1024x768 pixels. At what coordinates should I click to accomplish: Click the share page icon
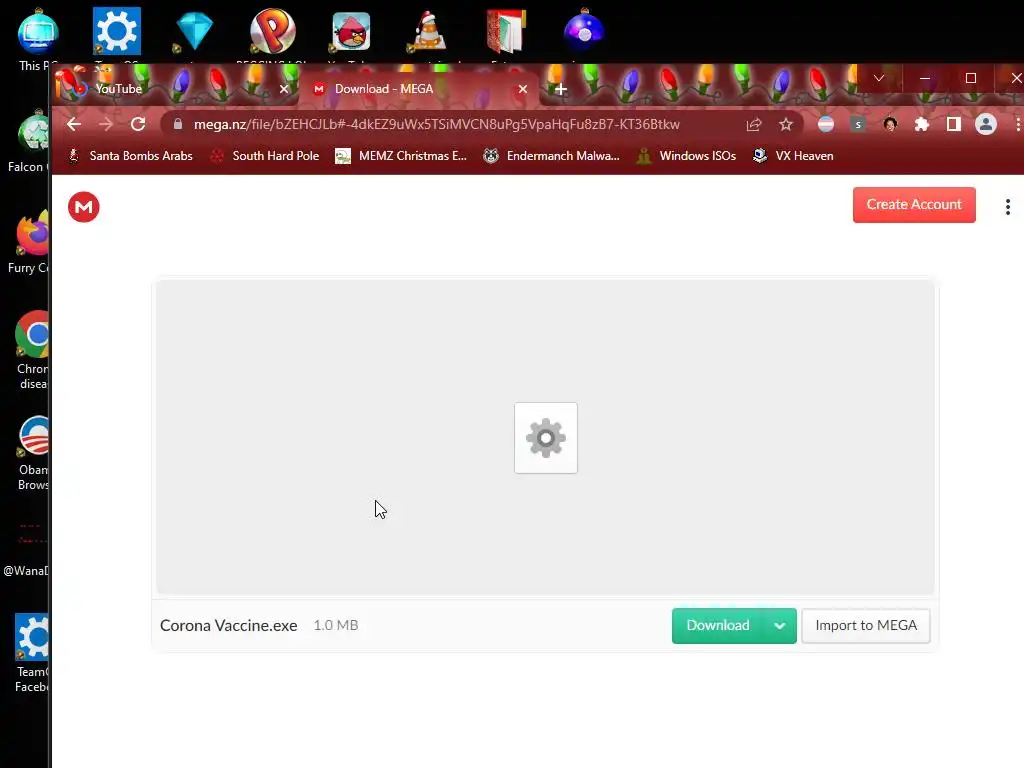pyautogui.click(x=754, y=124)
